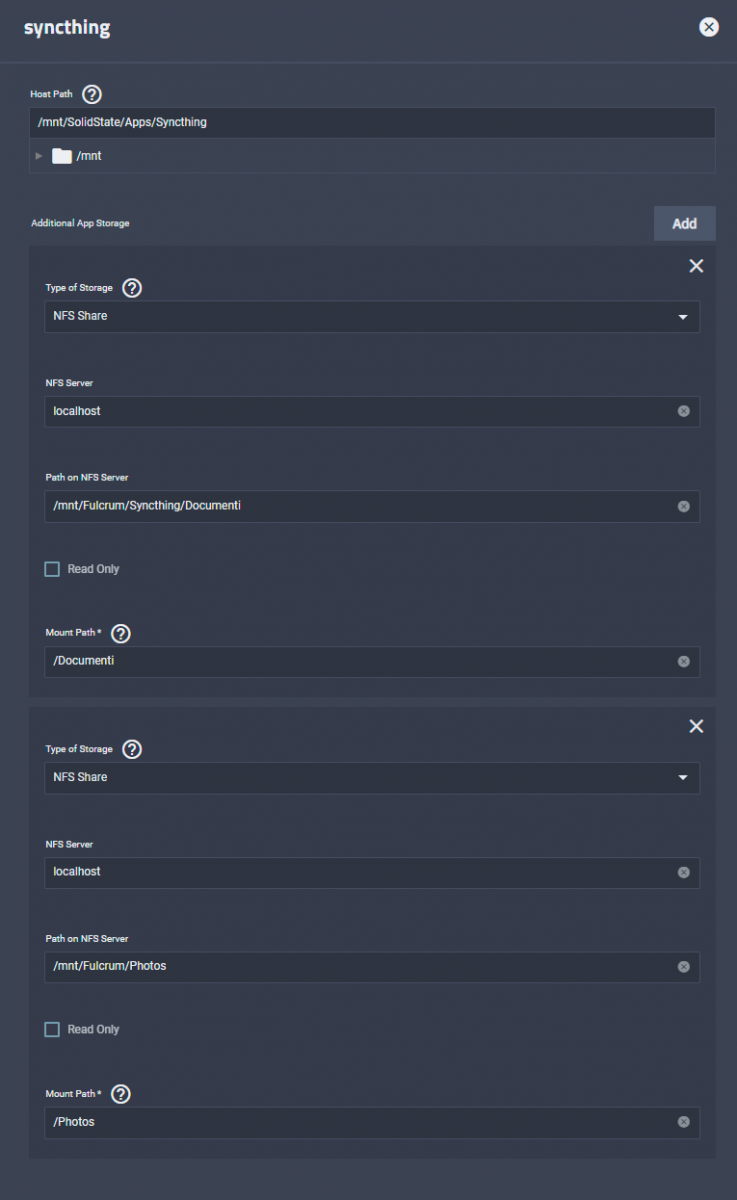Enable Read Only for Photos share
Screen dimensions: 737x1200
tap(52, 1029)
